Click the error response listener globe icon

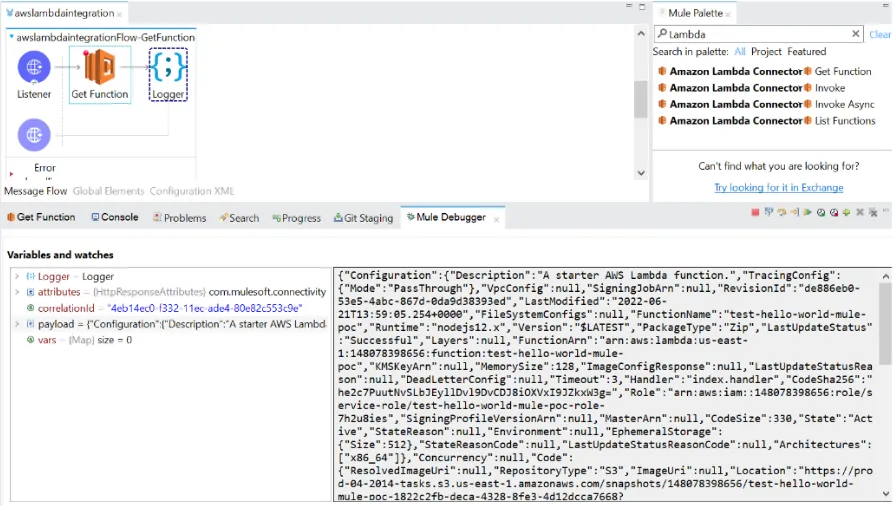pos(34,135)
